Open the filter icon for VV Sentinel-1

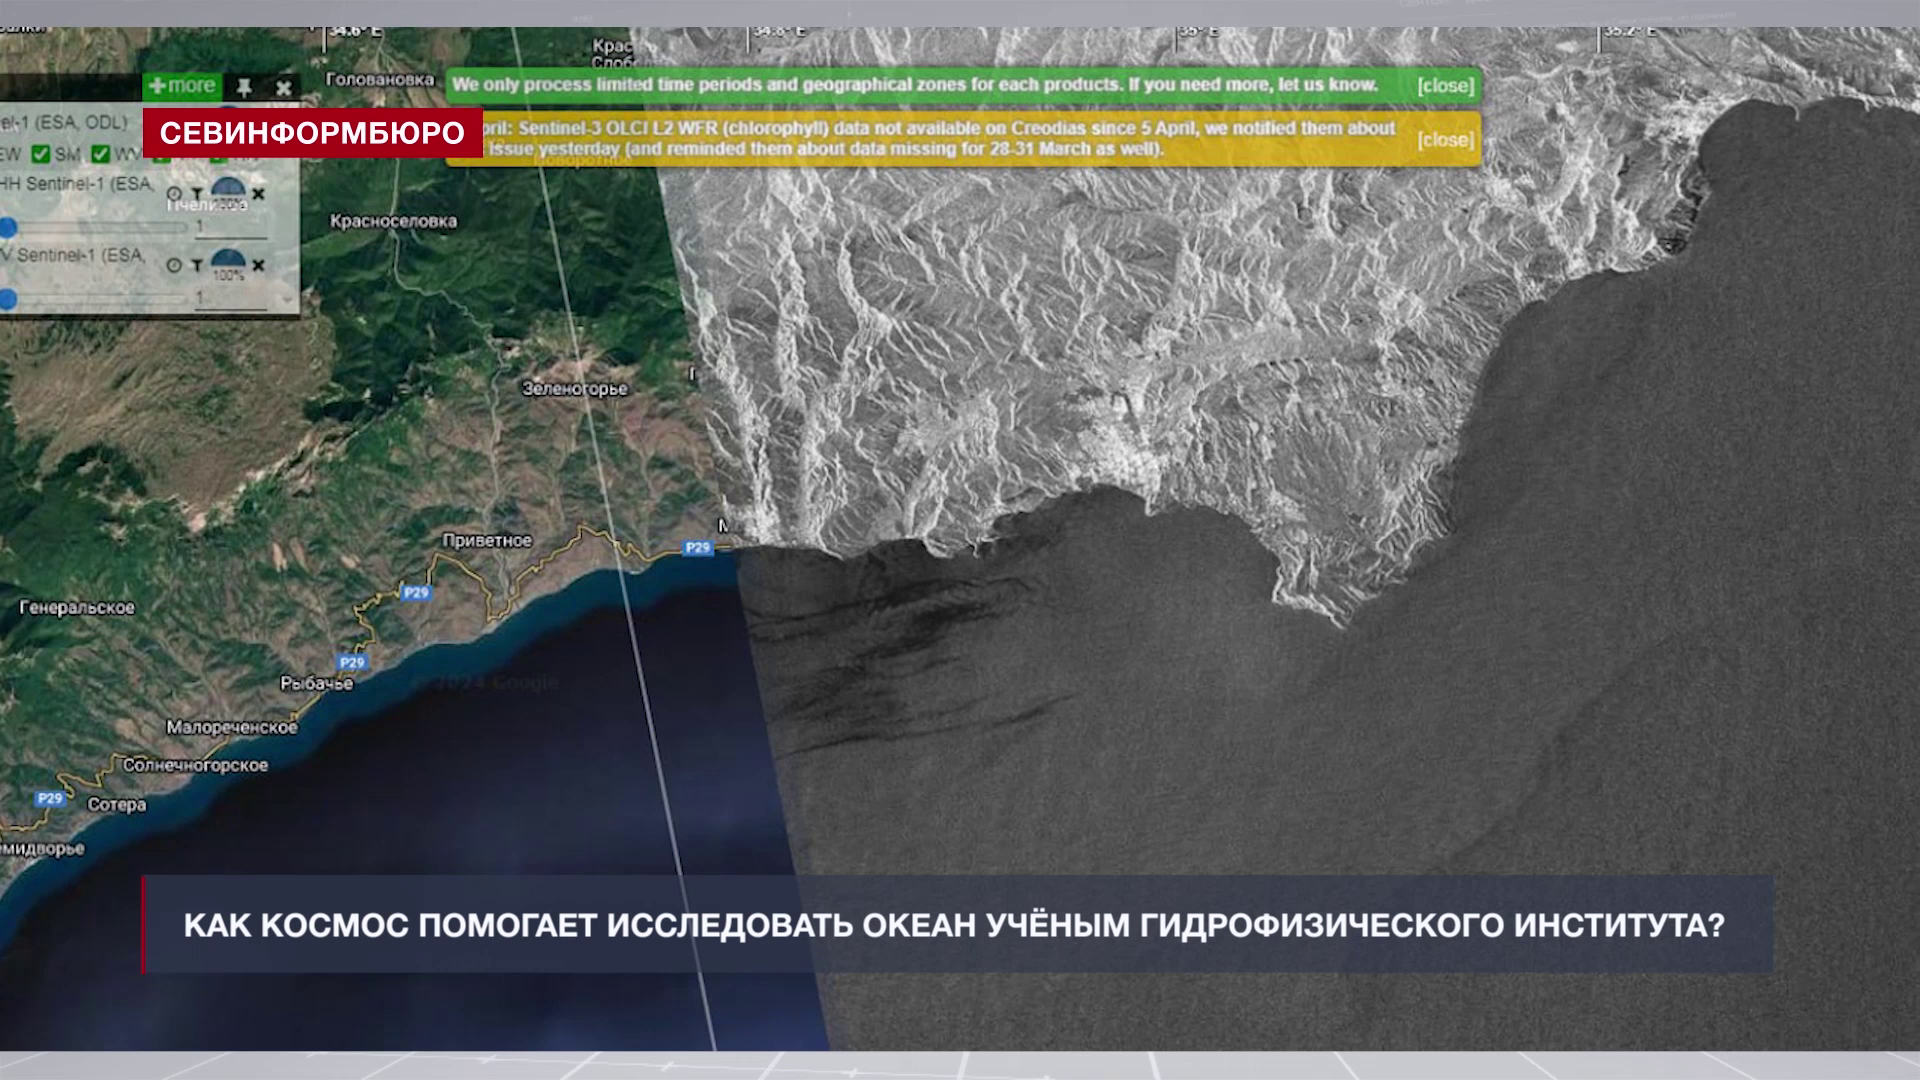coord(197,264)
